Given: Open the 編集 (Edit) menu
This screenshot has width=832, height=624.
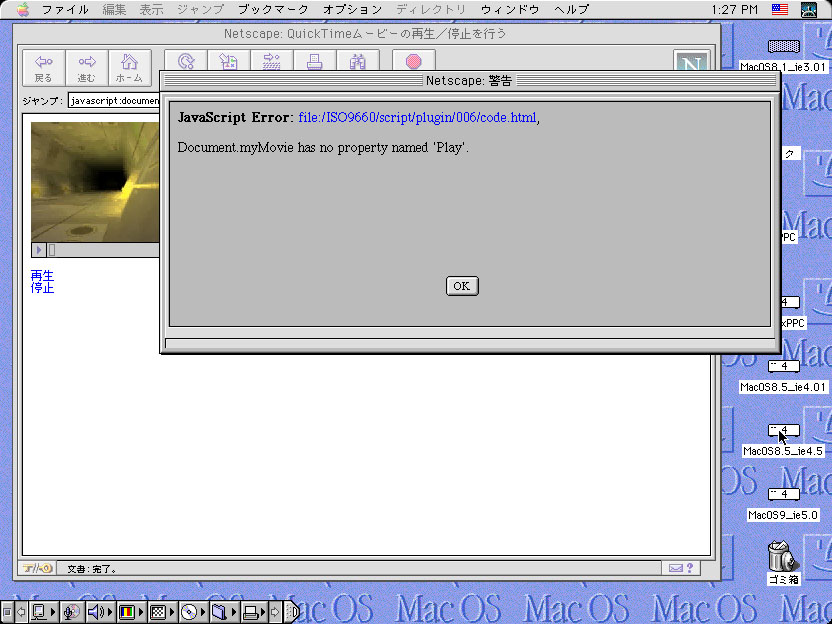Looking at the screenshot, I should coord(114,10).
